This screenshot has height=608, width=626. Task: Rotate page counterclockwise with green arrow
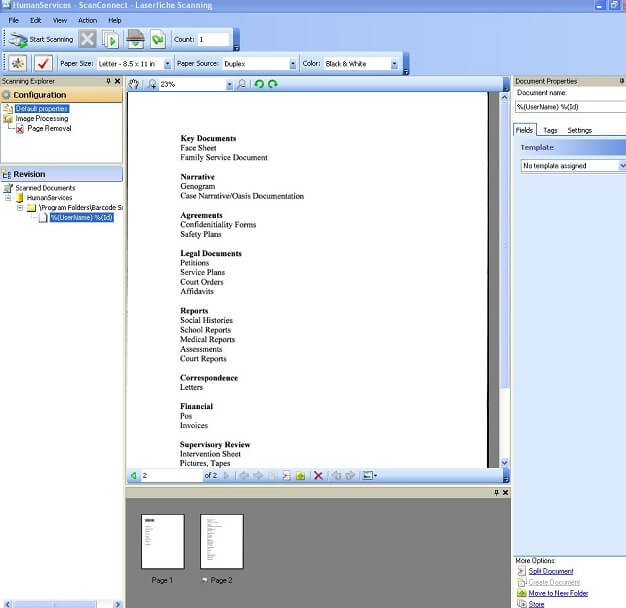coord(259,84)
